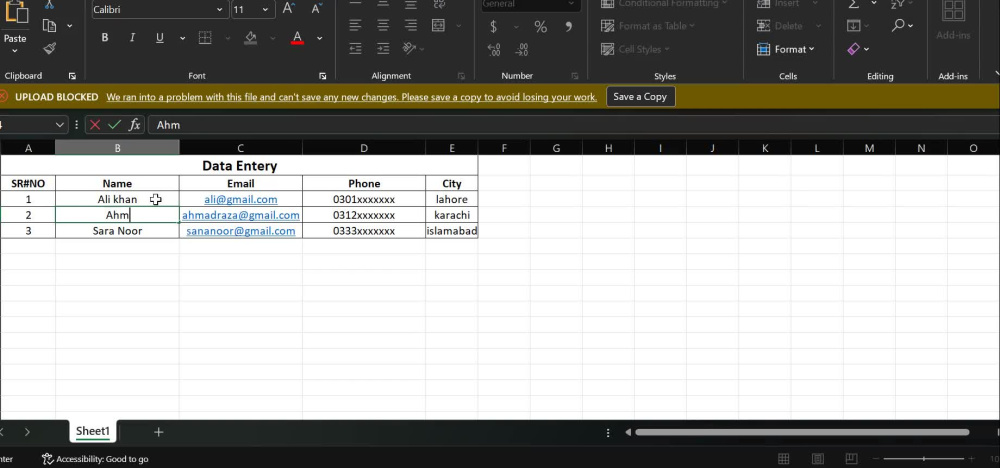Click the Copy icon in Clipboard
Viewport: 1000px width, 468px height.
tap(49, 26)
